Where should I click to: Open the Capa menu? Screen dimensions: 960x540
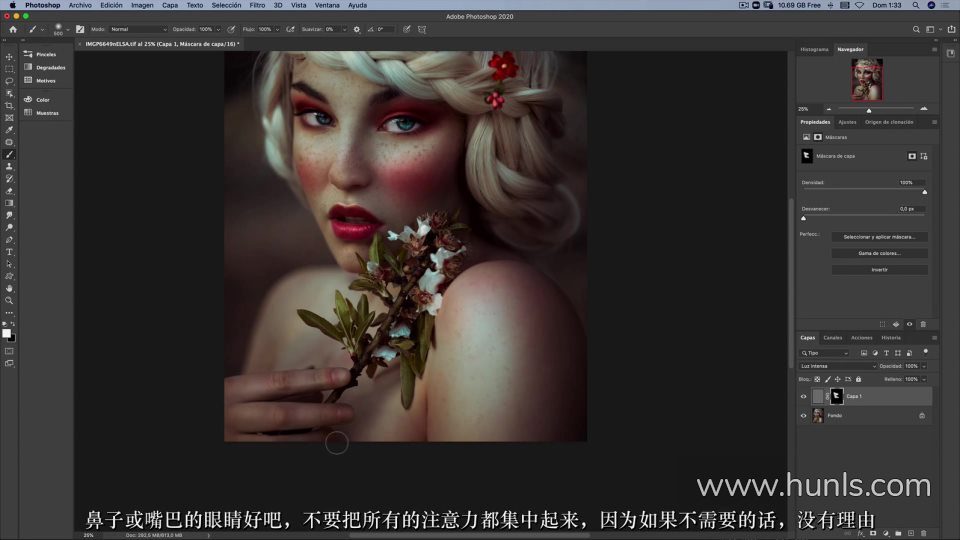170,5
